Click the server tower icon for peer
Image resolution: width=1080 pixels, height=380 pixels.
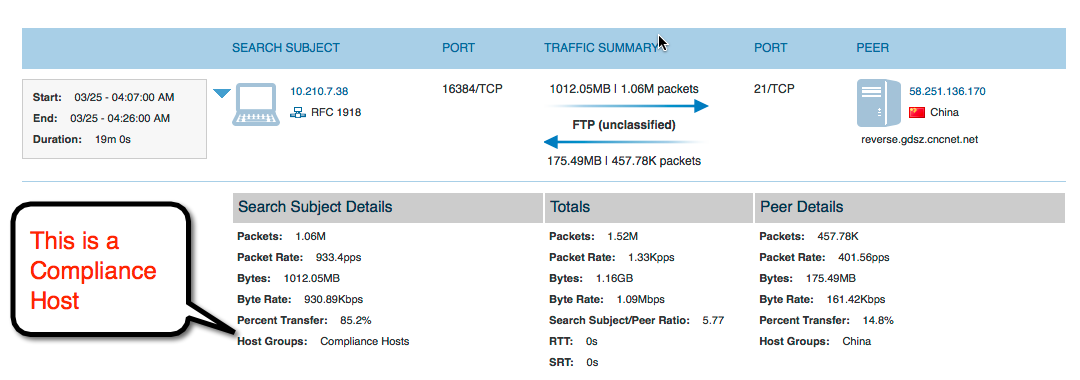pyautogui.click(x=878, y=103)
